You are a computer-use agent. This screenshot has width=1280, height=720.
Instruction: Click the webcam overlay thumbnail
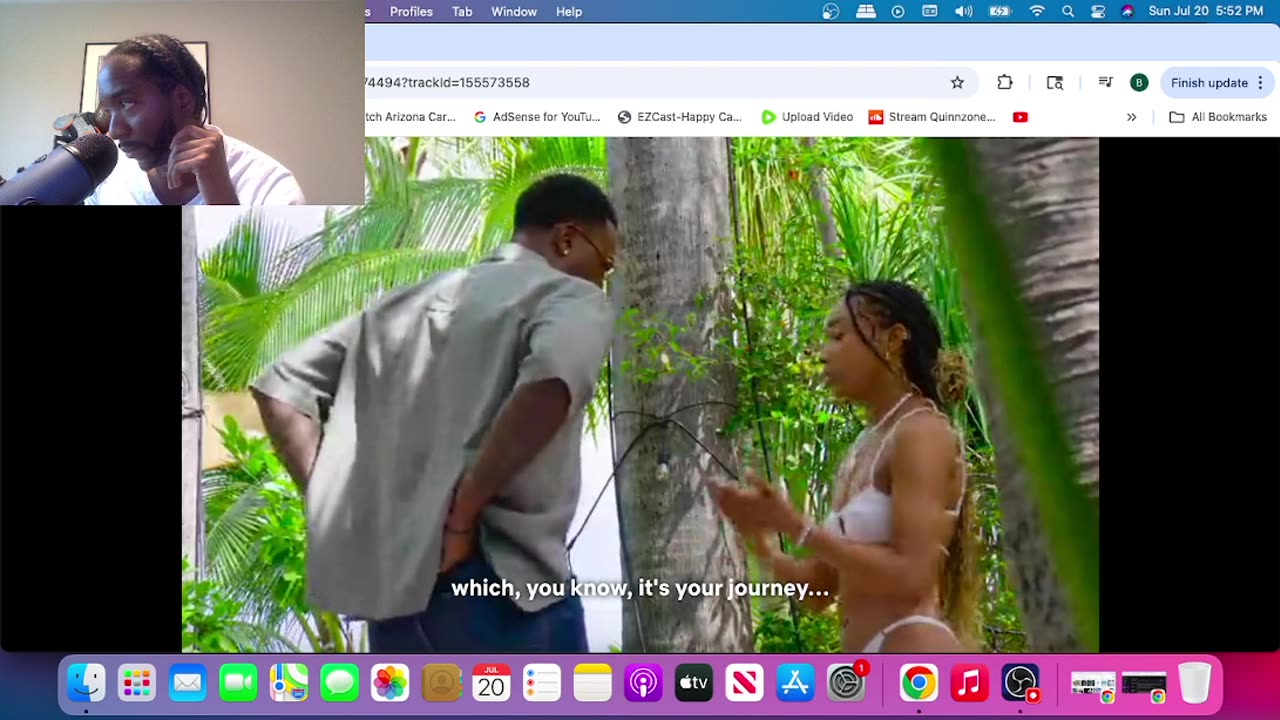click(182, 102)
